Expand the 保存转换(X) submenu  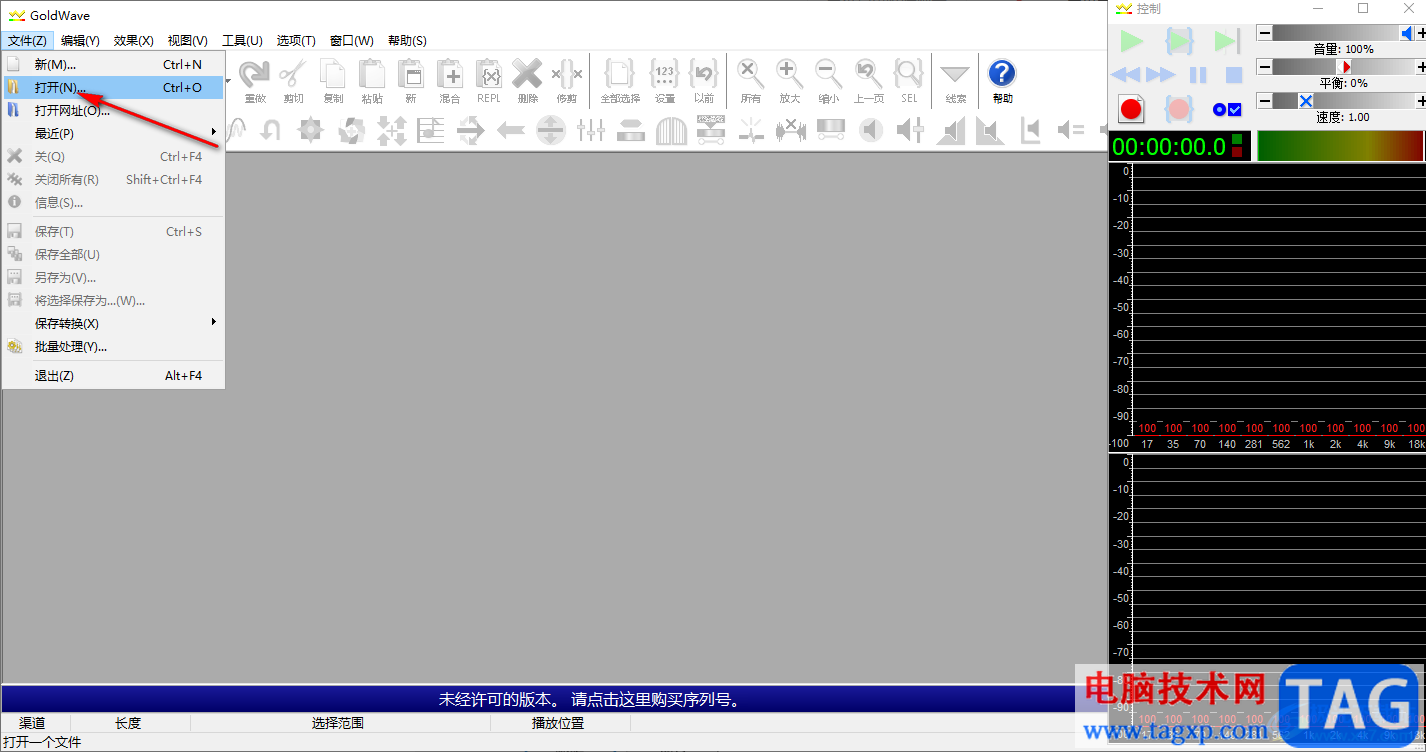pyautogui.click(x=113, y=323)
